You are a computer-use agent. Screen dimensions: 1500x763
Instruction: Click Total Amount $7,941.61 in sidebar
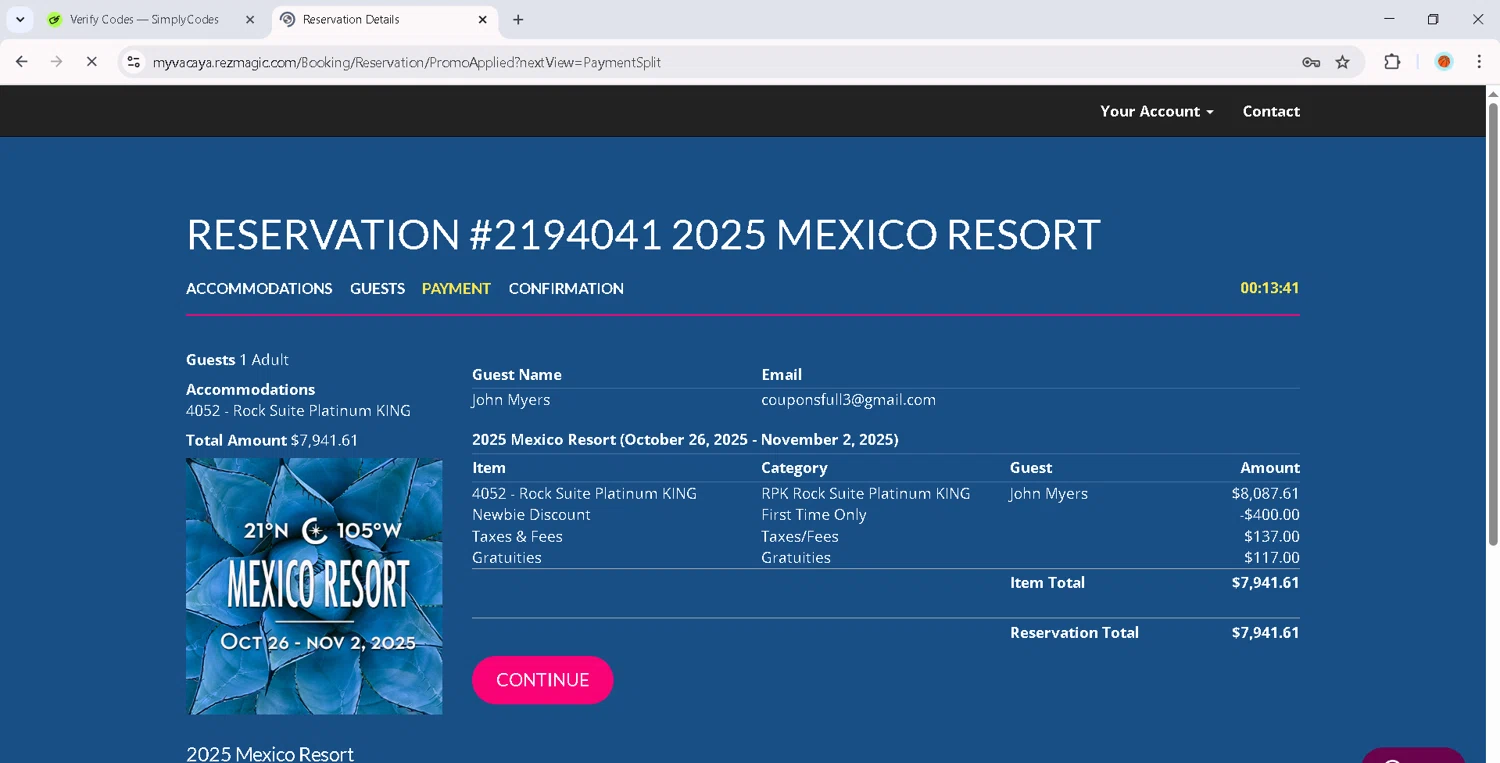[x=272, y=440]
